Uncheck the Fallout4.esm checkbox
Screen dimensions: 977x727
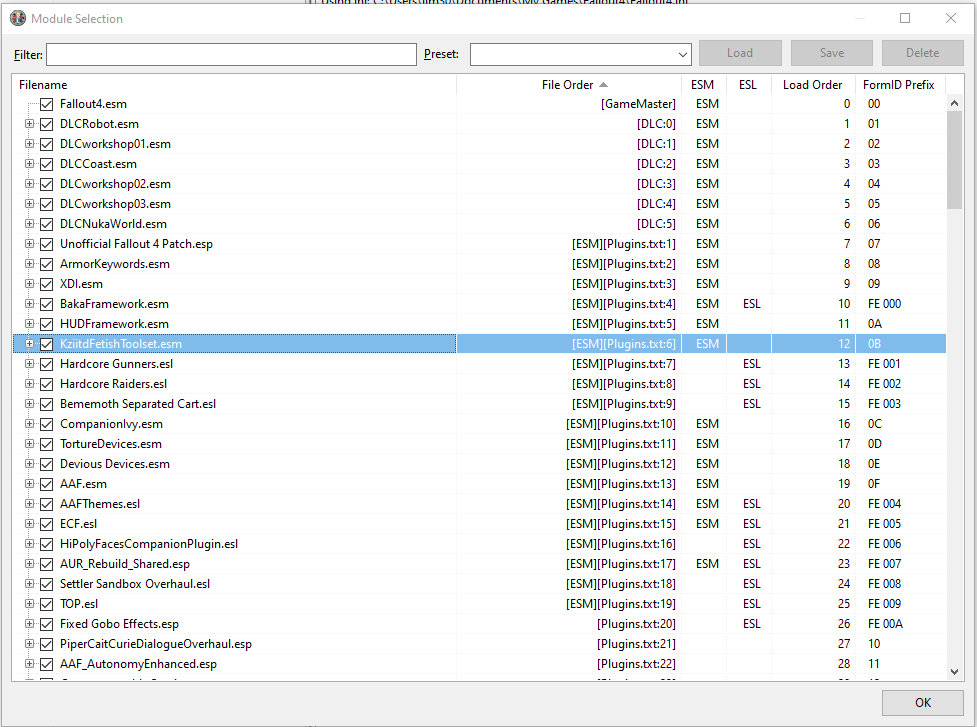[x=47, y=104]
